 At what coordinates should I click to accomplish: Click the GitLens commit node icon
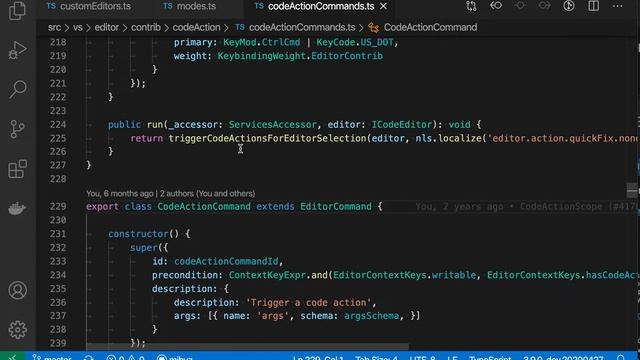pos(520,6)
